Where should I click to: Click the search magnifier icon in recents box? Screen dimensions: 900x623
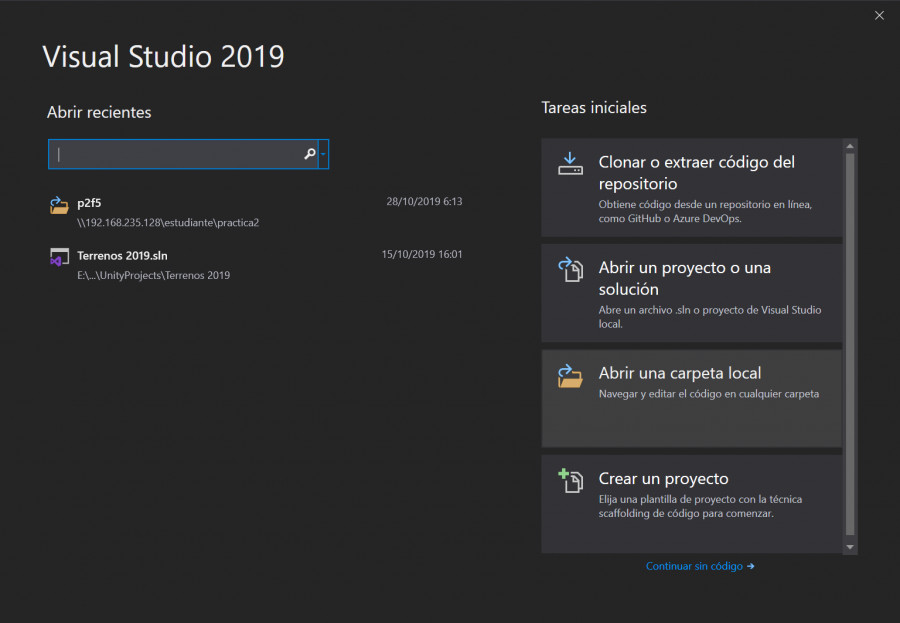click(x=309, y=154)
